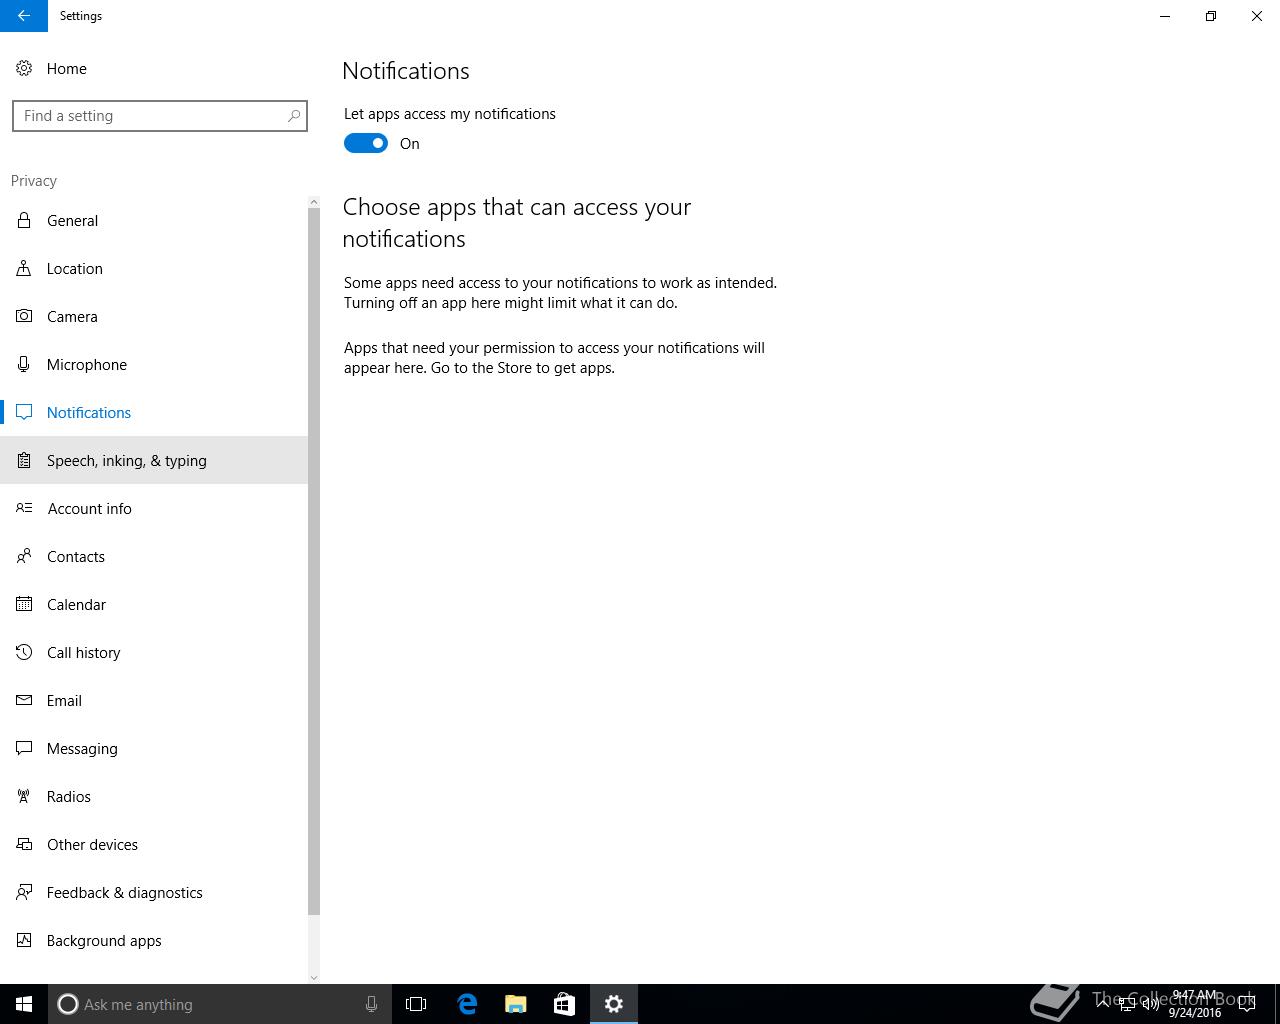1280x1024 pixels.
Task: Open Other devices page
Action: (x=154, y=844)
